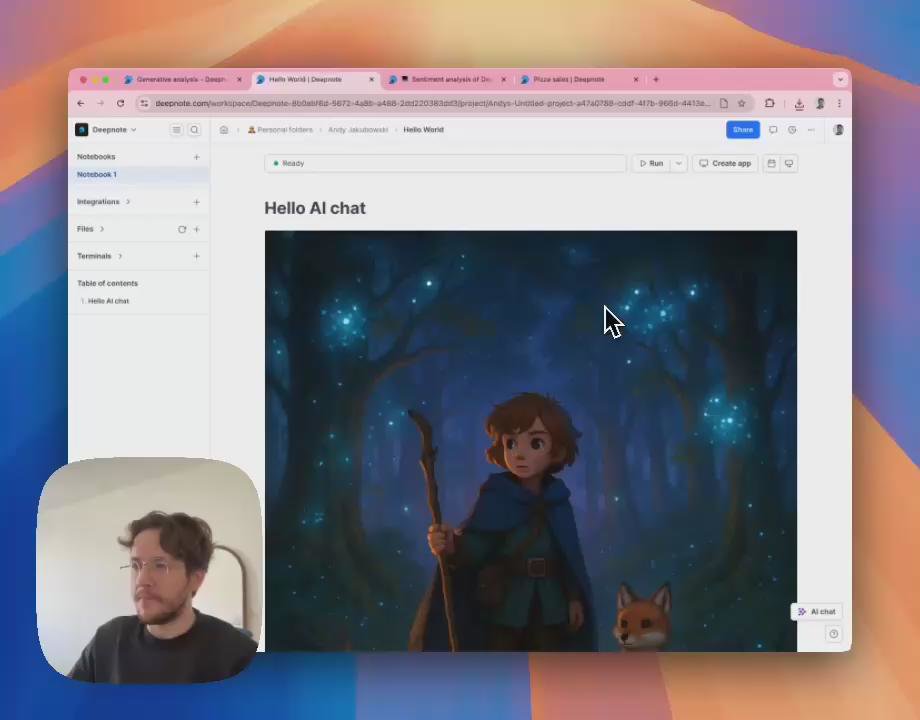920x720 pixels.
Task: Open Andy Jakubowski breadcrumb
Action: pos(358,130)
